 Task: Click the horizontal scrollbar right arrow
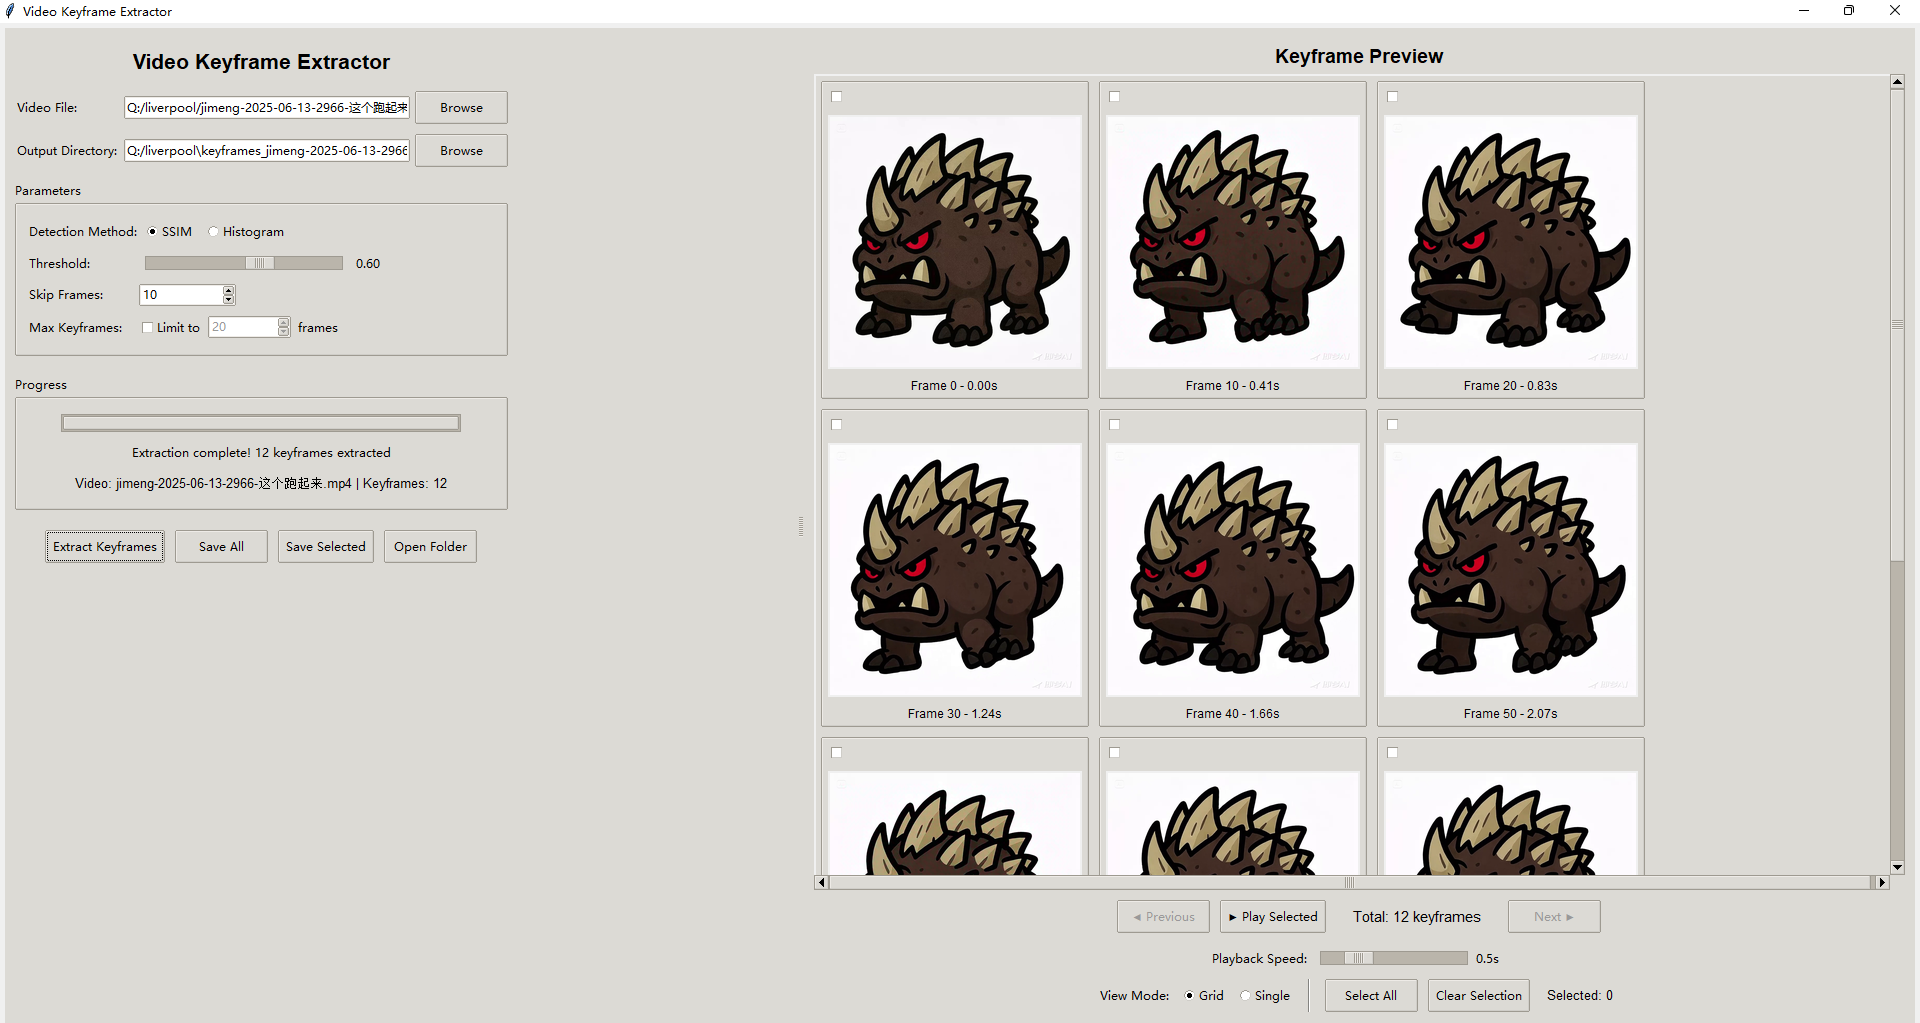tap(1882, 883)
